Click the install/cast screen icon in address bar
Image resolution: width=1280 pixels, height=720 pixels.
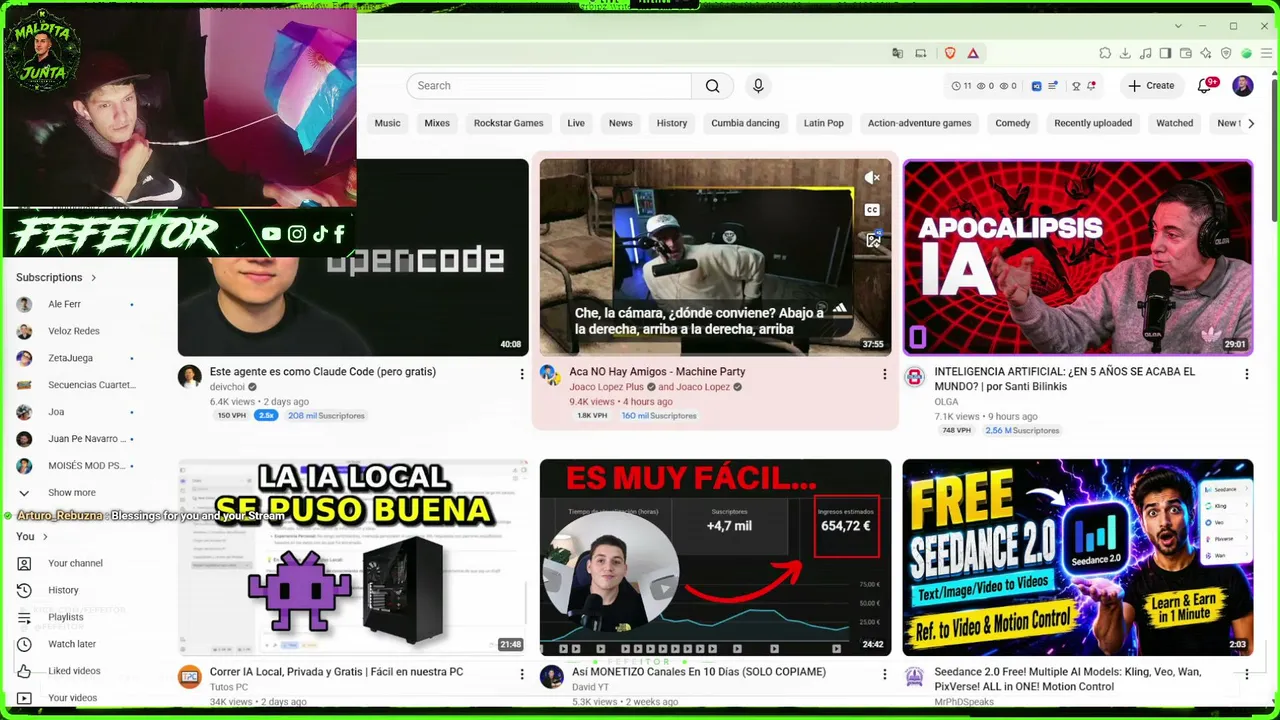pos(921,53)
